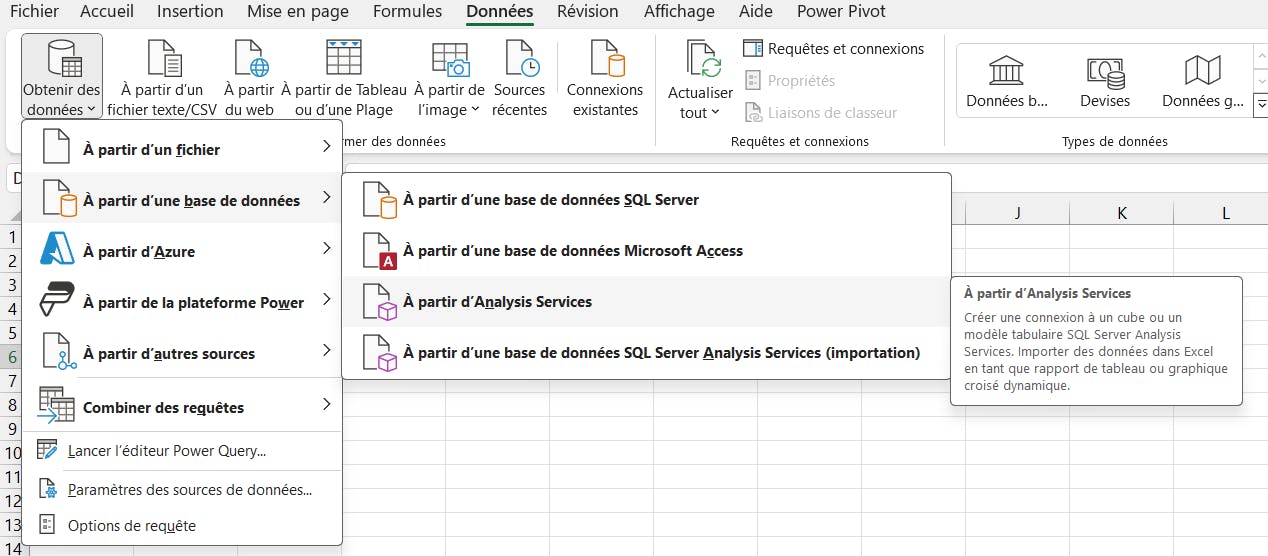Image resolution: width=1268 pixels, height=556 pixels.
Task: Switch to the Révision tab
Action: pos(588,12)
